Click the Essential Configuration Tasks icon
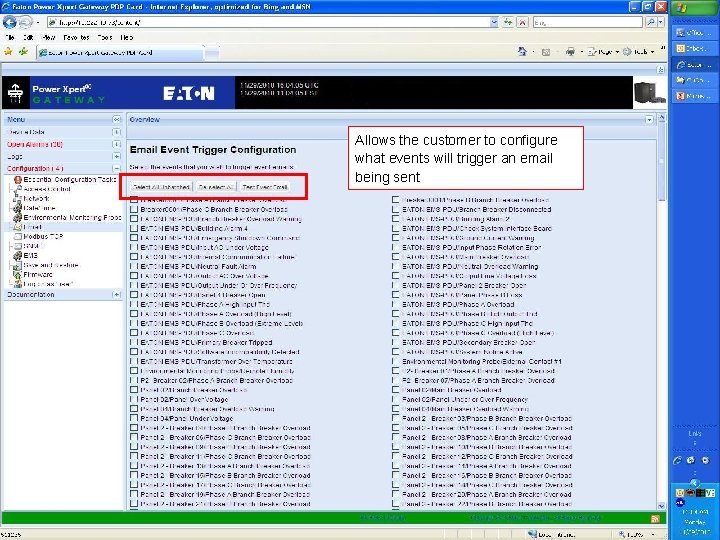 [18, 180]
